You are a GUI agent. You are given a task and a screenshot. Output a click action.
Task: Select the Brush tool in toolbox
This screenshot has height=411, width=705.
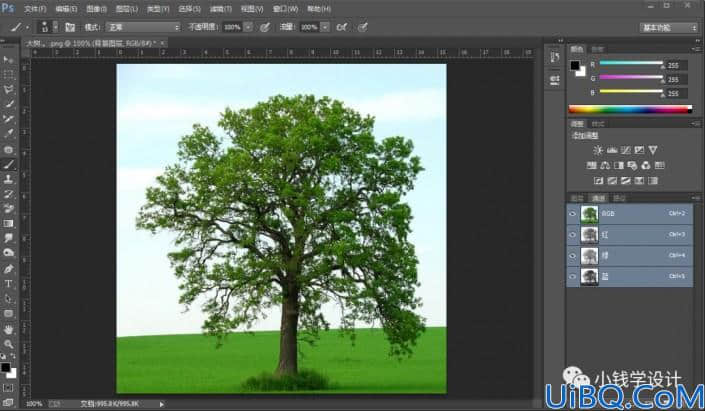tap(8, 164)
